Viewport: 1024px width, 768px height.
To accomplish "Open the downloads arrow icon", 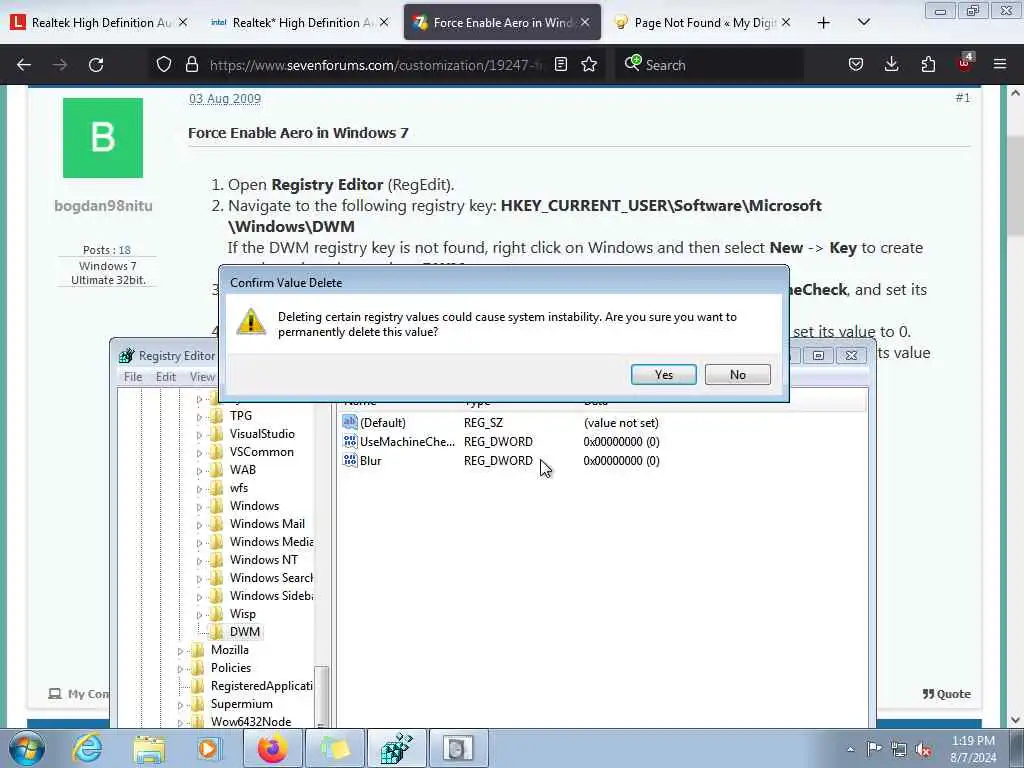I will pyautogui.click(x=891, y=64).
